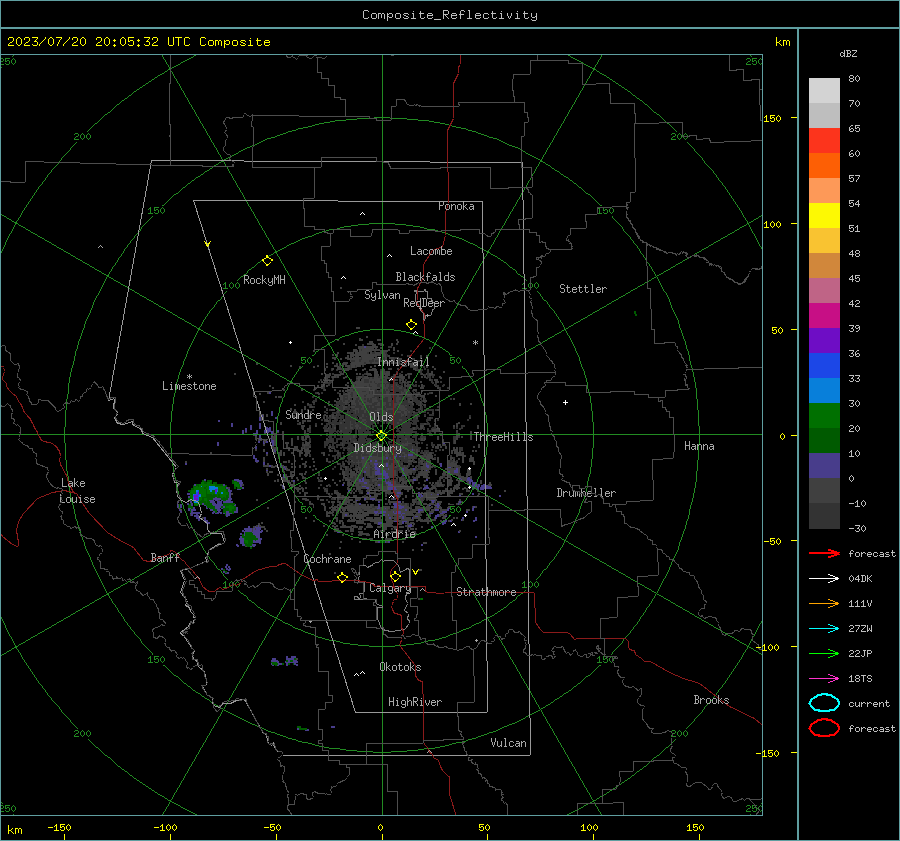
Task: Click the Vulcan label
Action: coord(508,743)
